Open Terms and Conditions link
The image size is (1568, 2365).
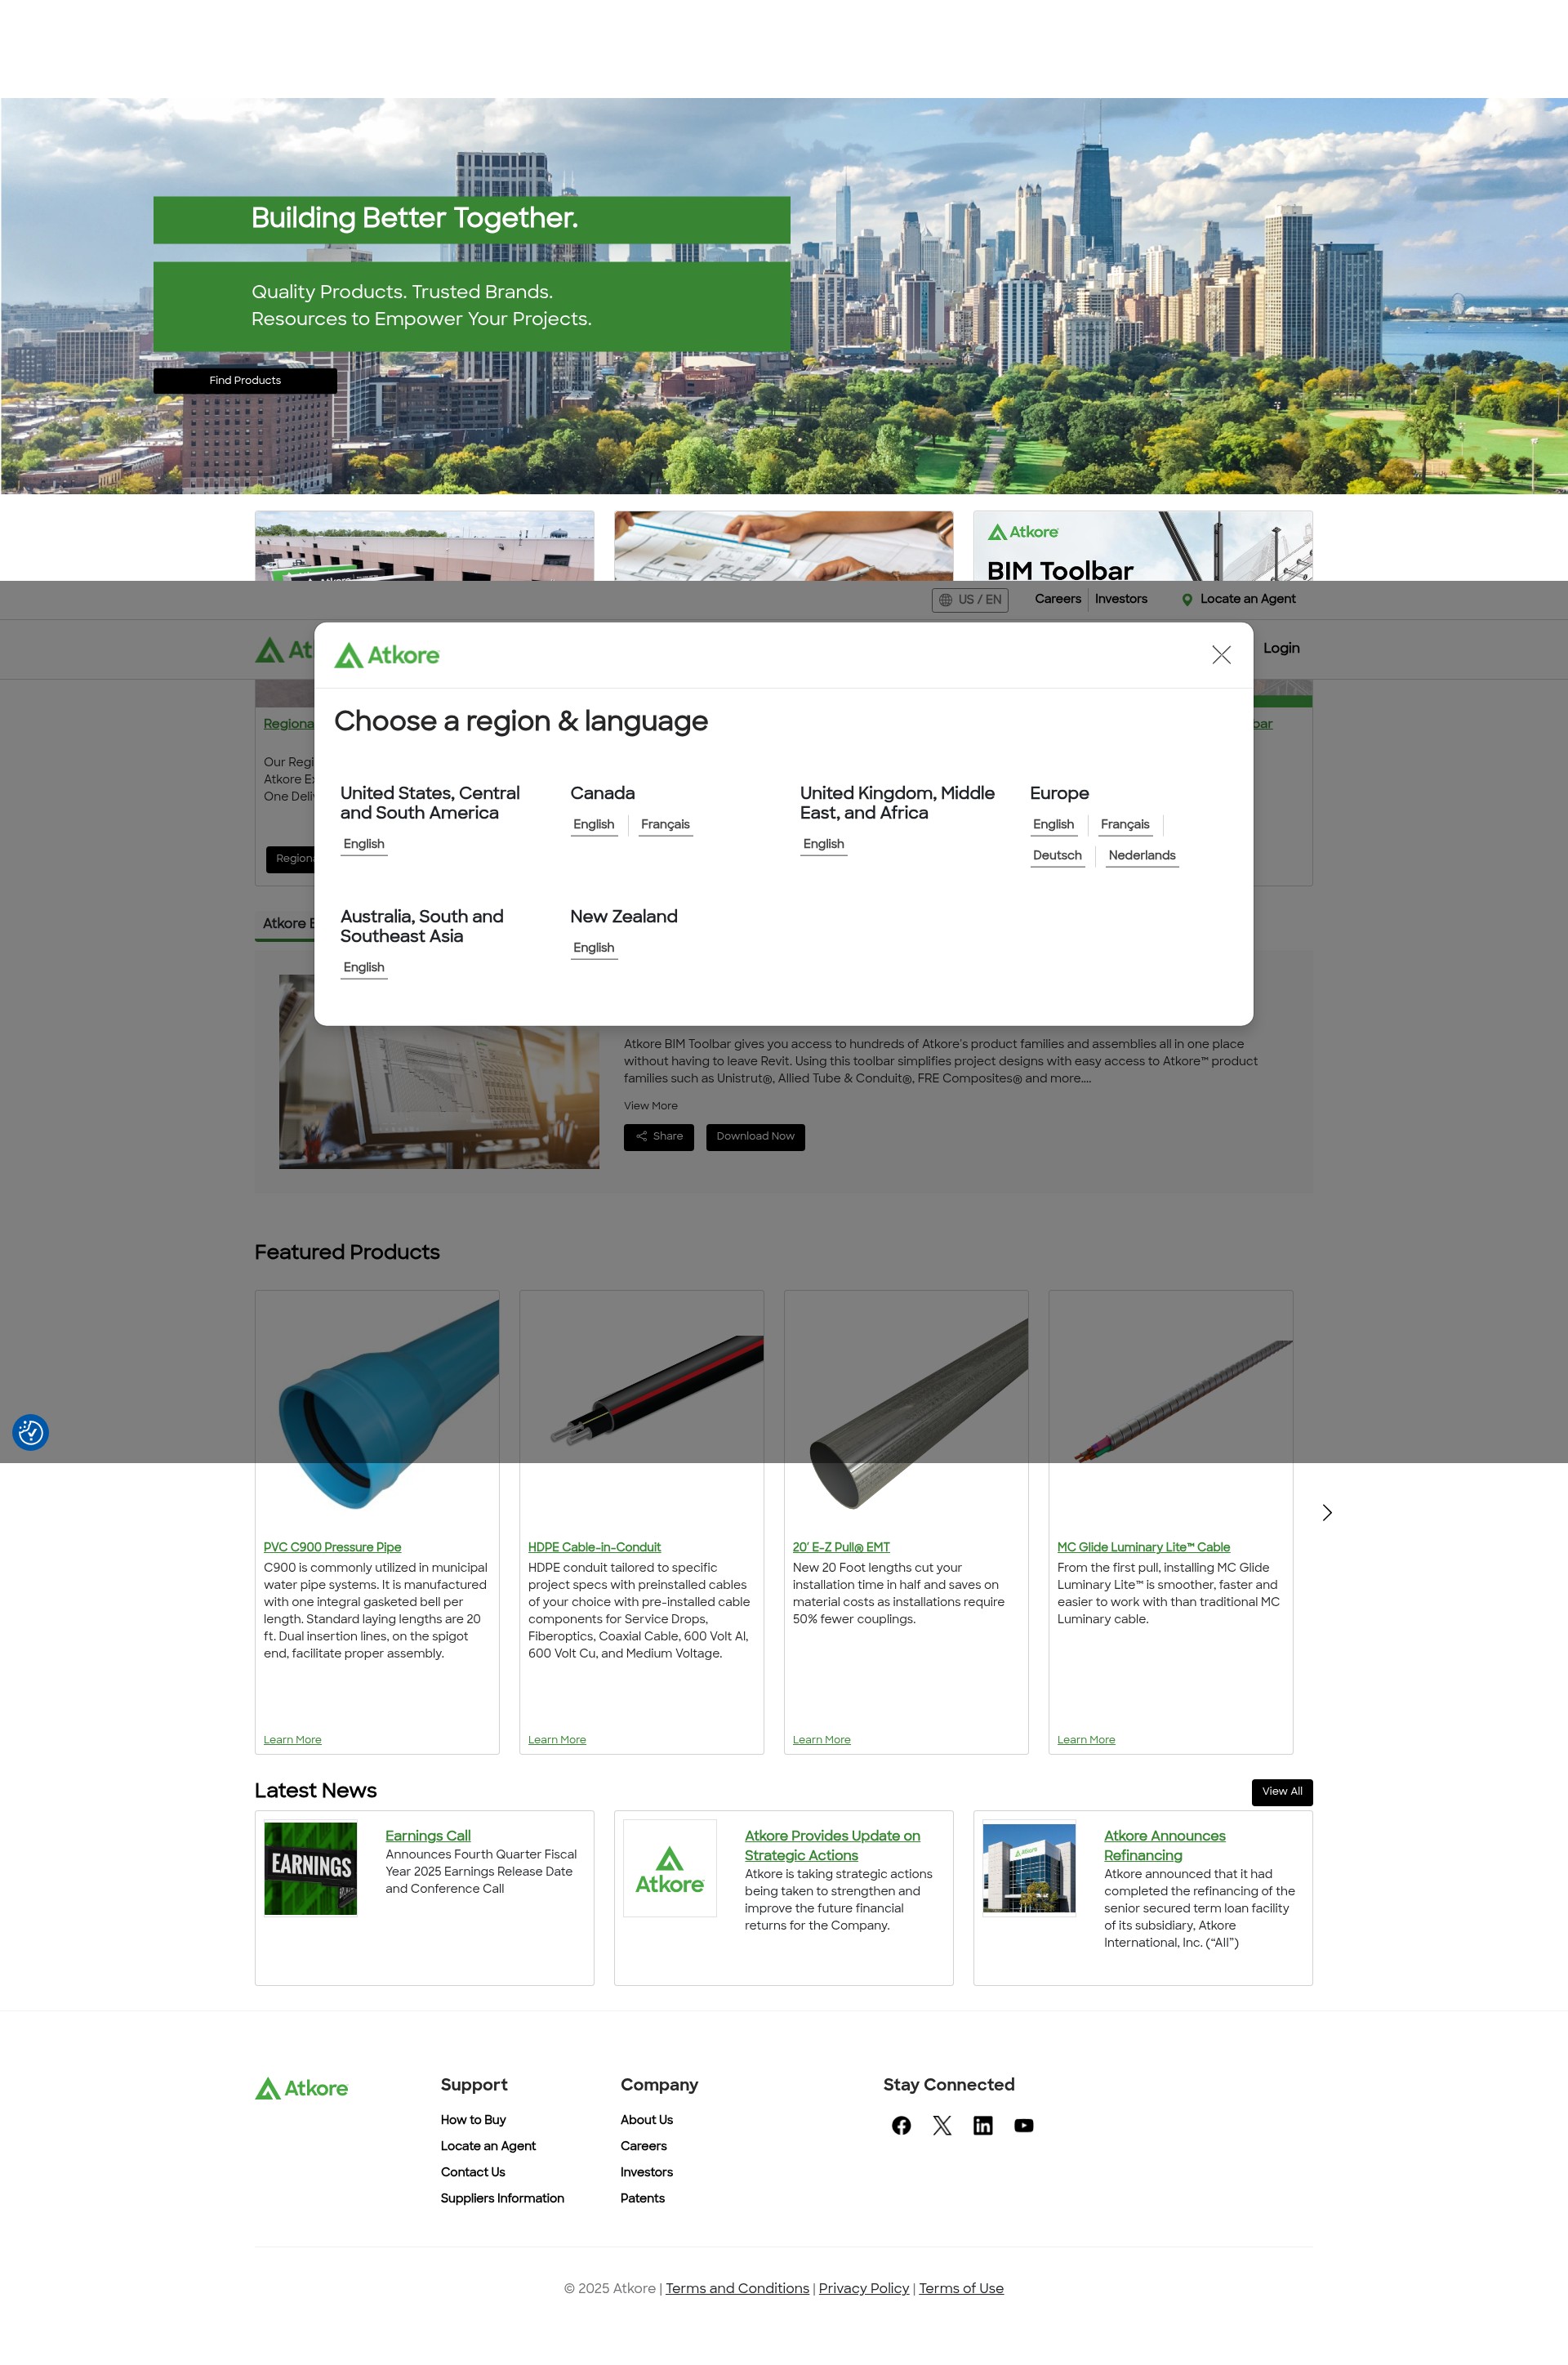pyautogui.click(x=737, y=2289)
